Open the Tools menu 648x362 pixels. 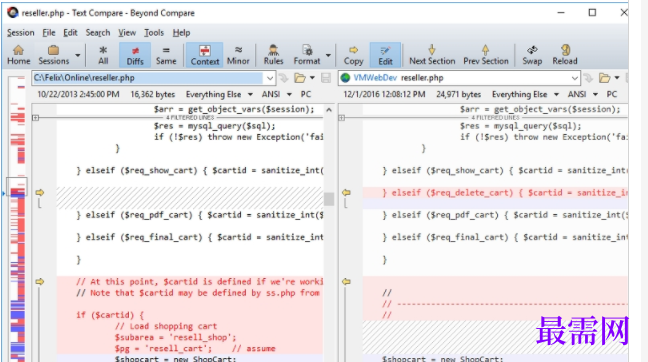point(154,33)
